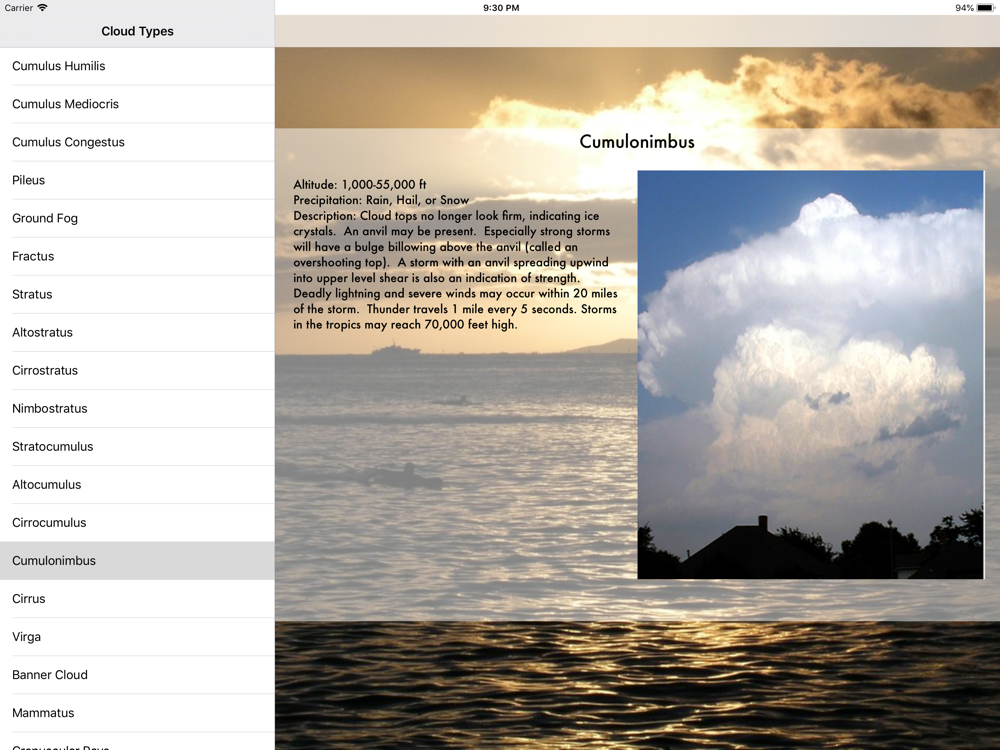Tap the Cumulonimbus detail heading

[x=636, y=142]
